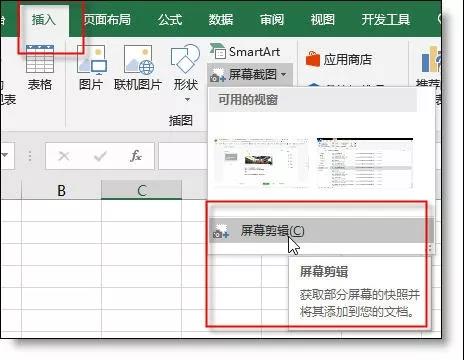Viewport: 464px width, 360px height.
Task: Click the 屏幕剪辑 camera icon
Action: [x=221, y=231]
